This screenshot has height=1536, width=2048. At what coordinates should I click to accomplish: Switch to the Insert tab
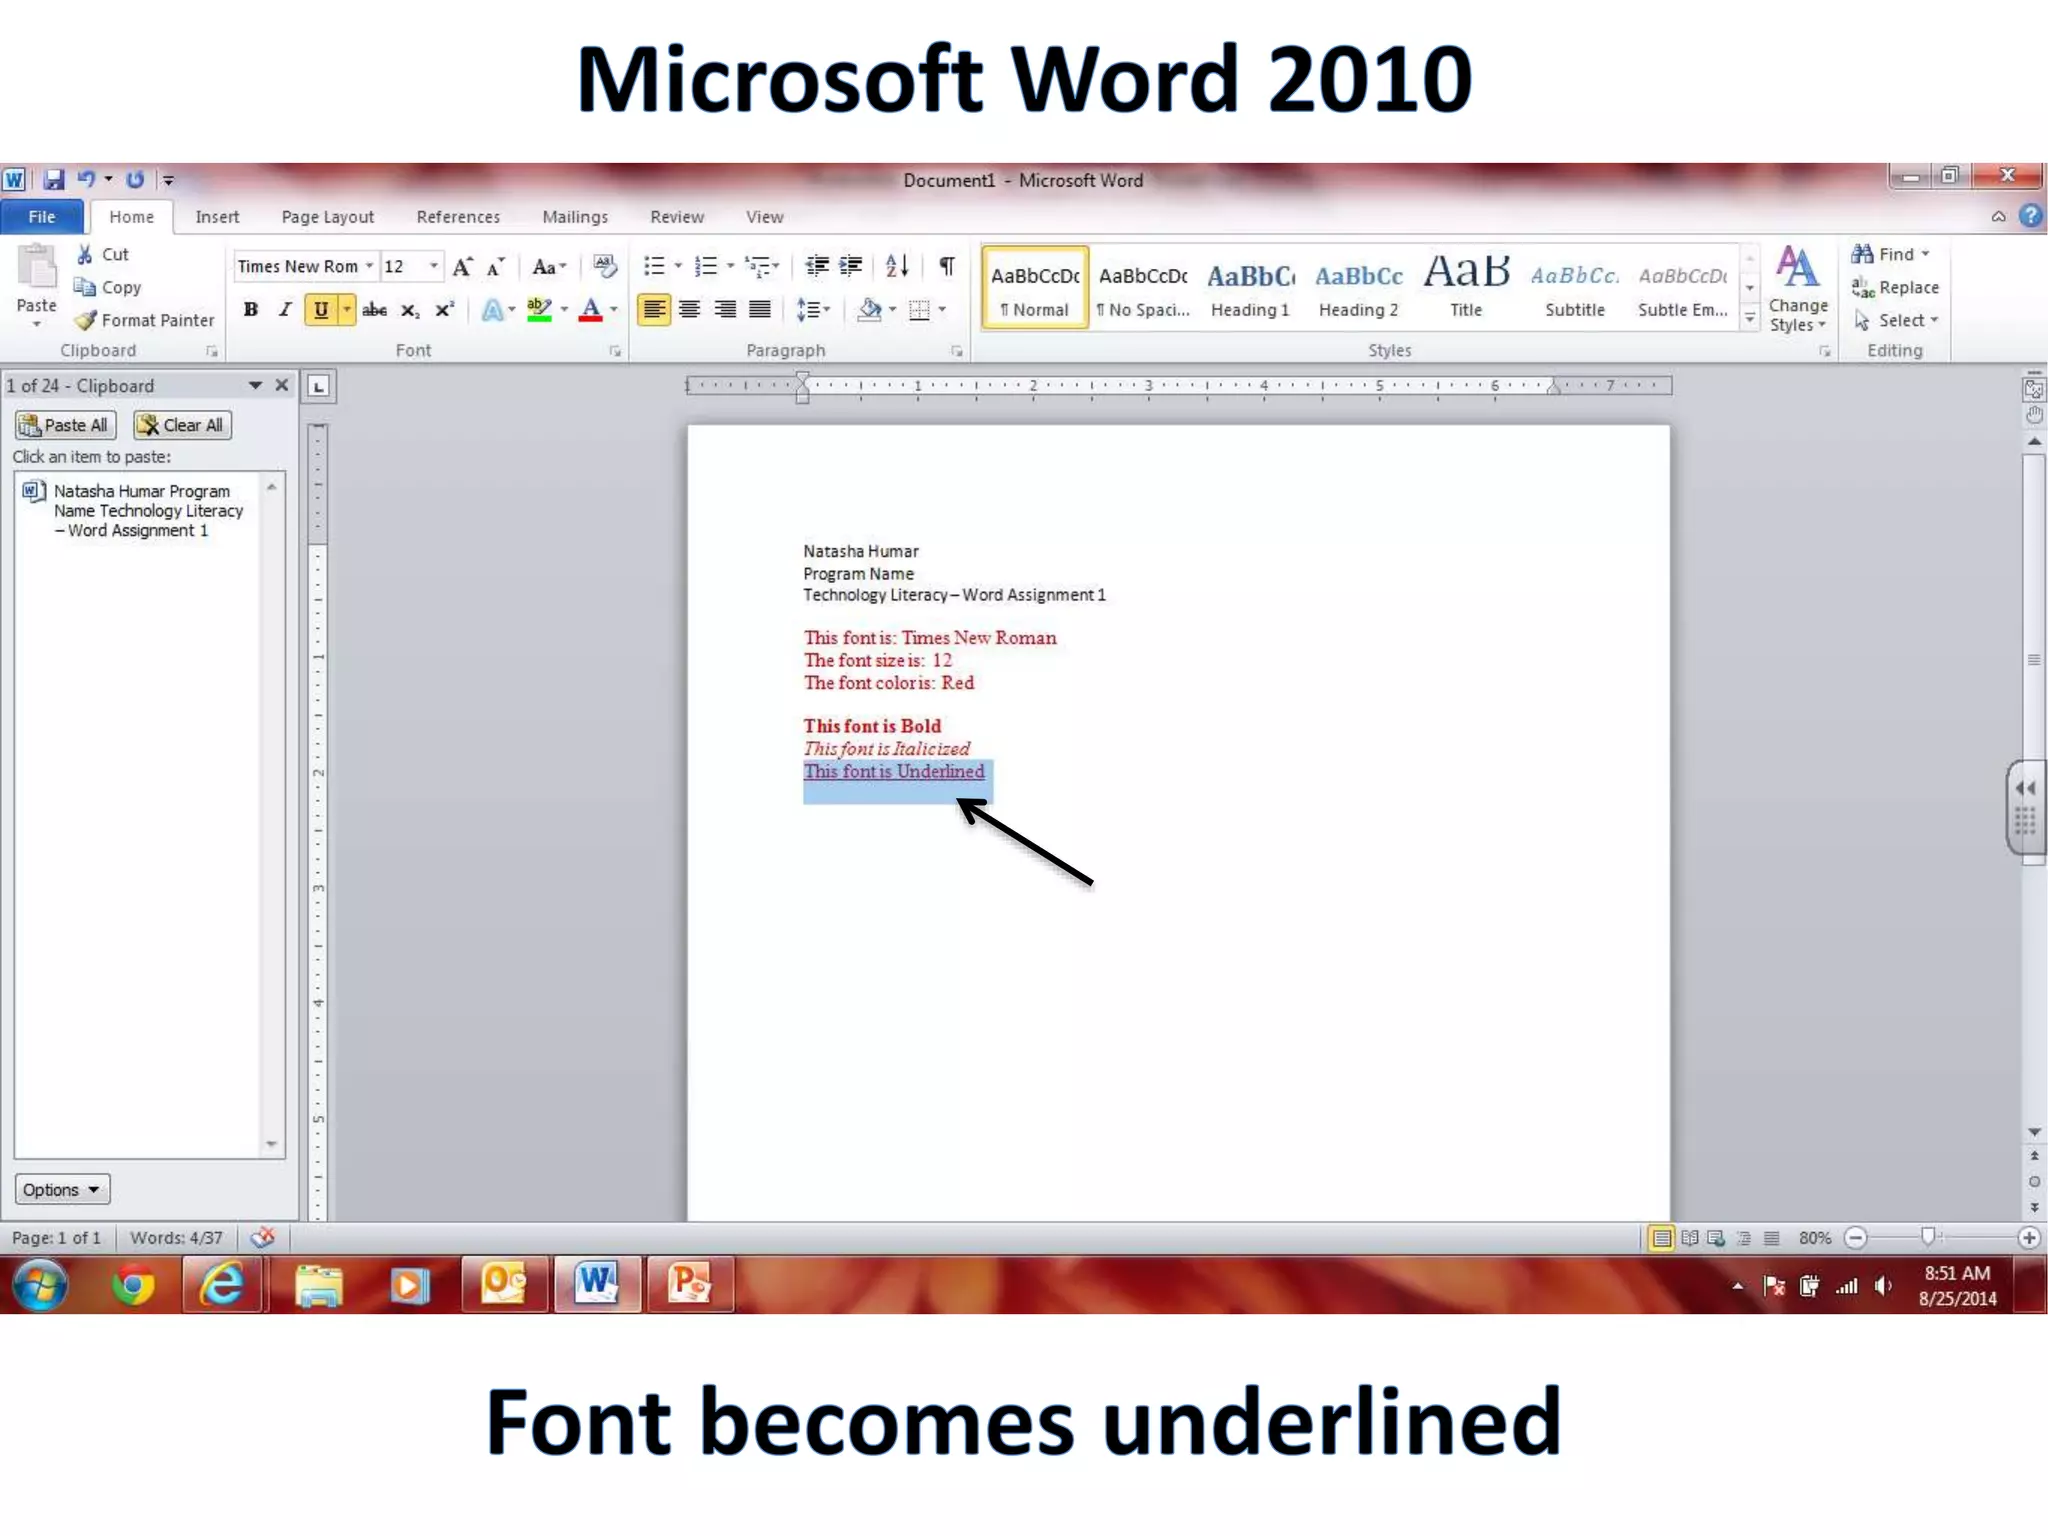(217, 217)
